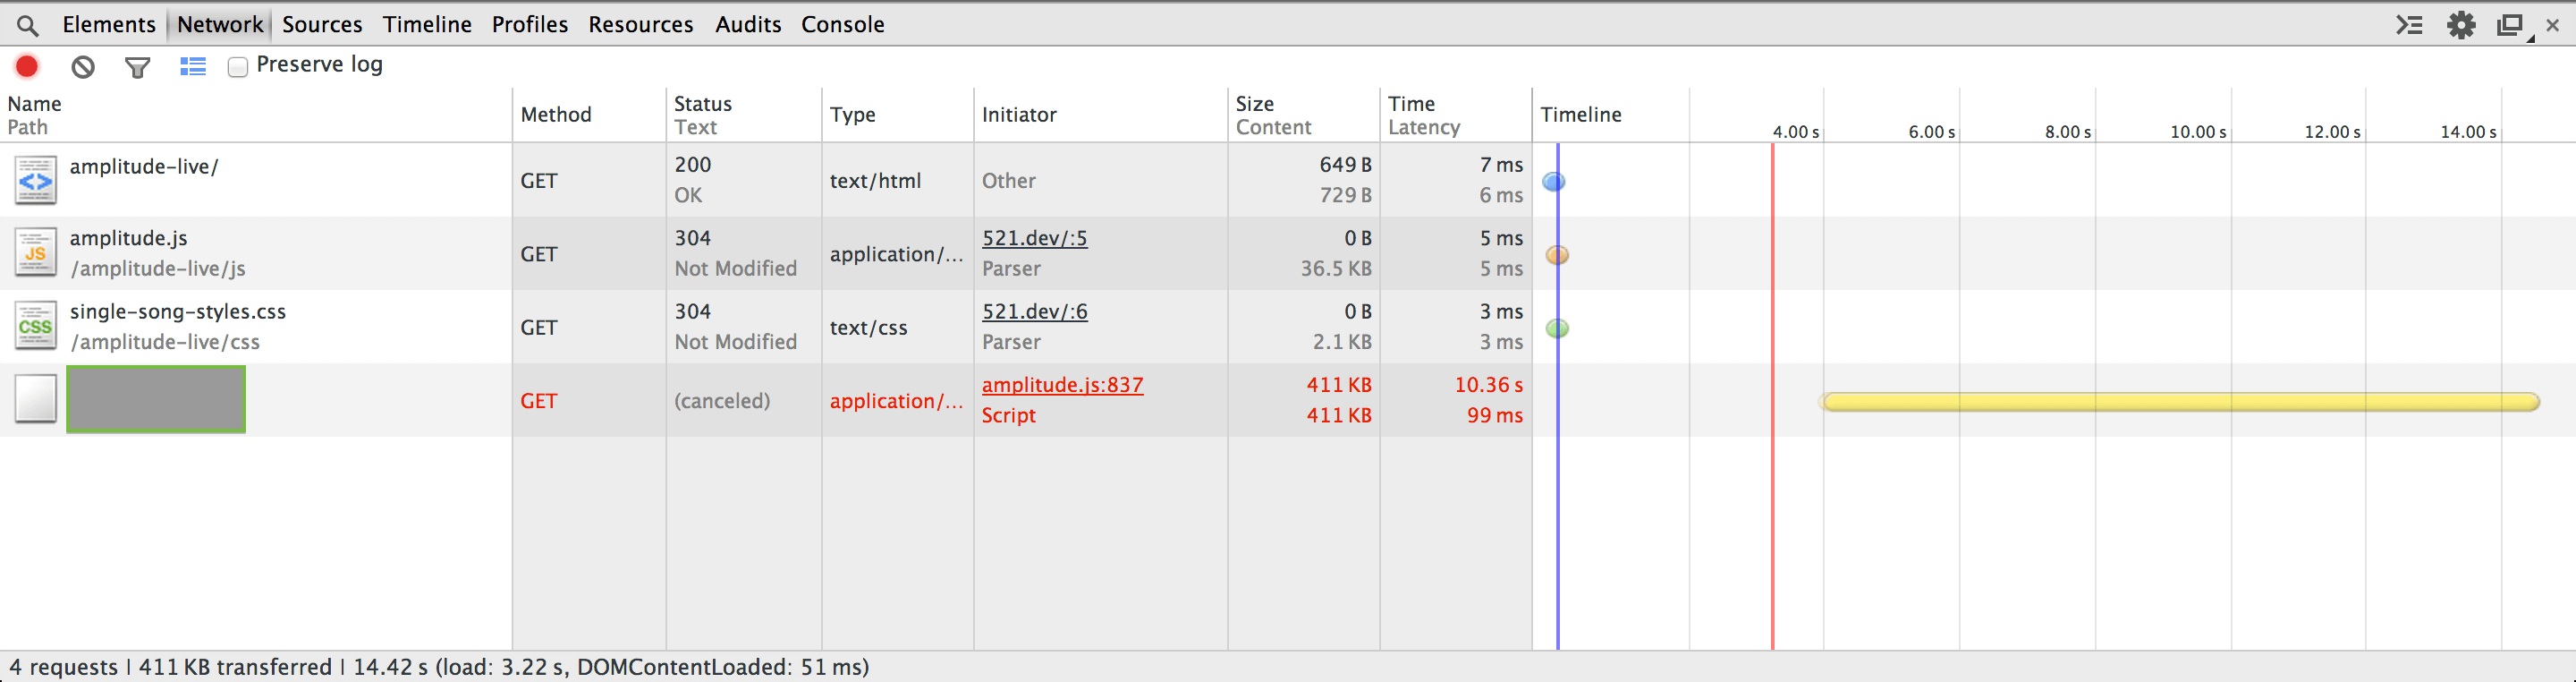The image size is (2576, 682).
Task: Click the 10.36 s time value
Action: pyautogui.click(x=1488, y=385)
